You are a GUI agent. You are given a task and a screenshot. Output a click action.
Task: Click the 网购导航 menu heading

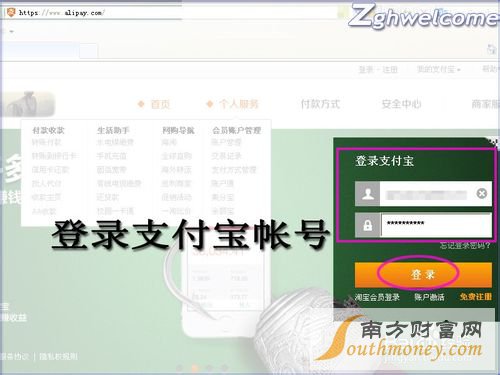point(178,130)
